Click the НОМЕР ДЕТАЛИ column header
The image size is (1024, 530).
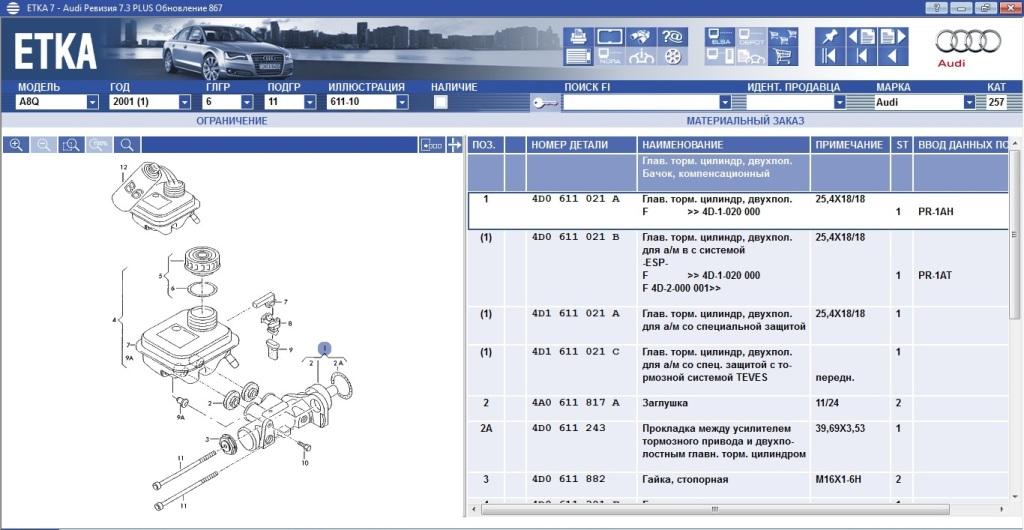[580, 145]
